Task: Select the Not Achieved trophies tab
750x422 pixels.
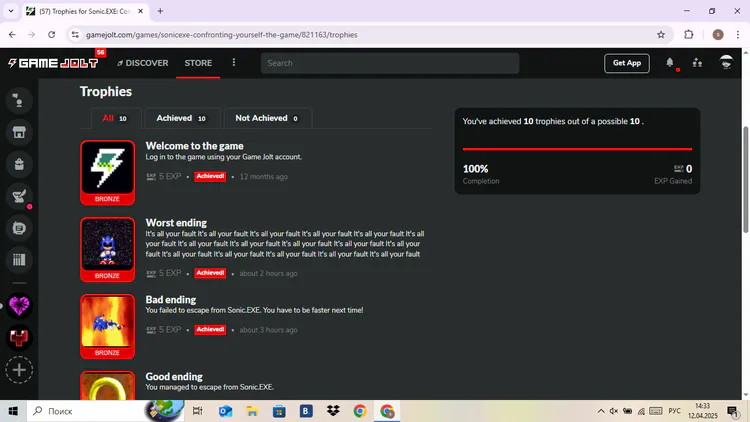Action: pos(267,118)
